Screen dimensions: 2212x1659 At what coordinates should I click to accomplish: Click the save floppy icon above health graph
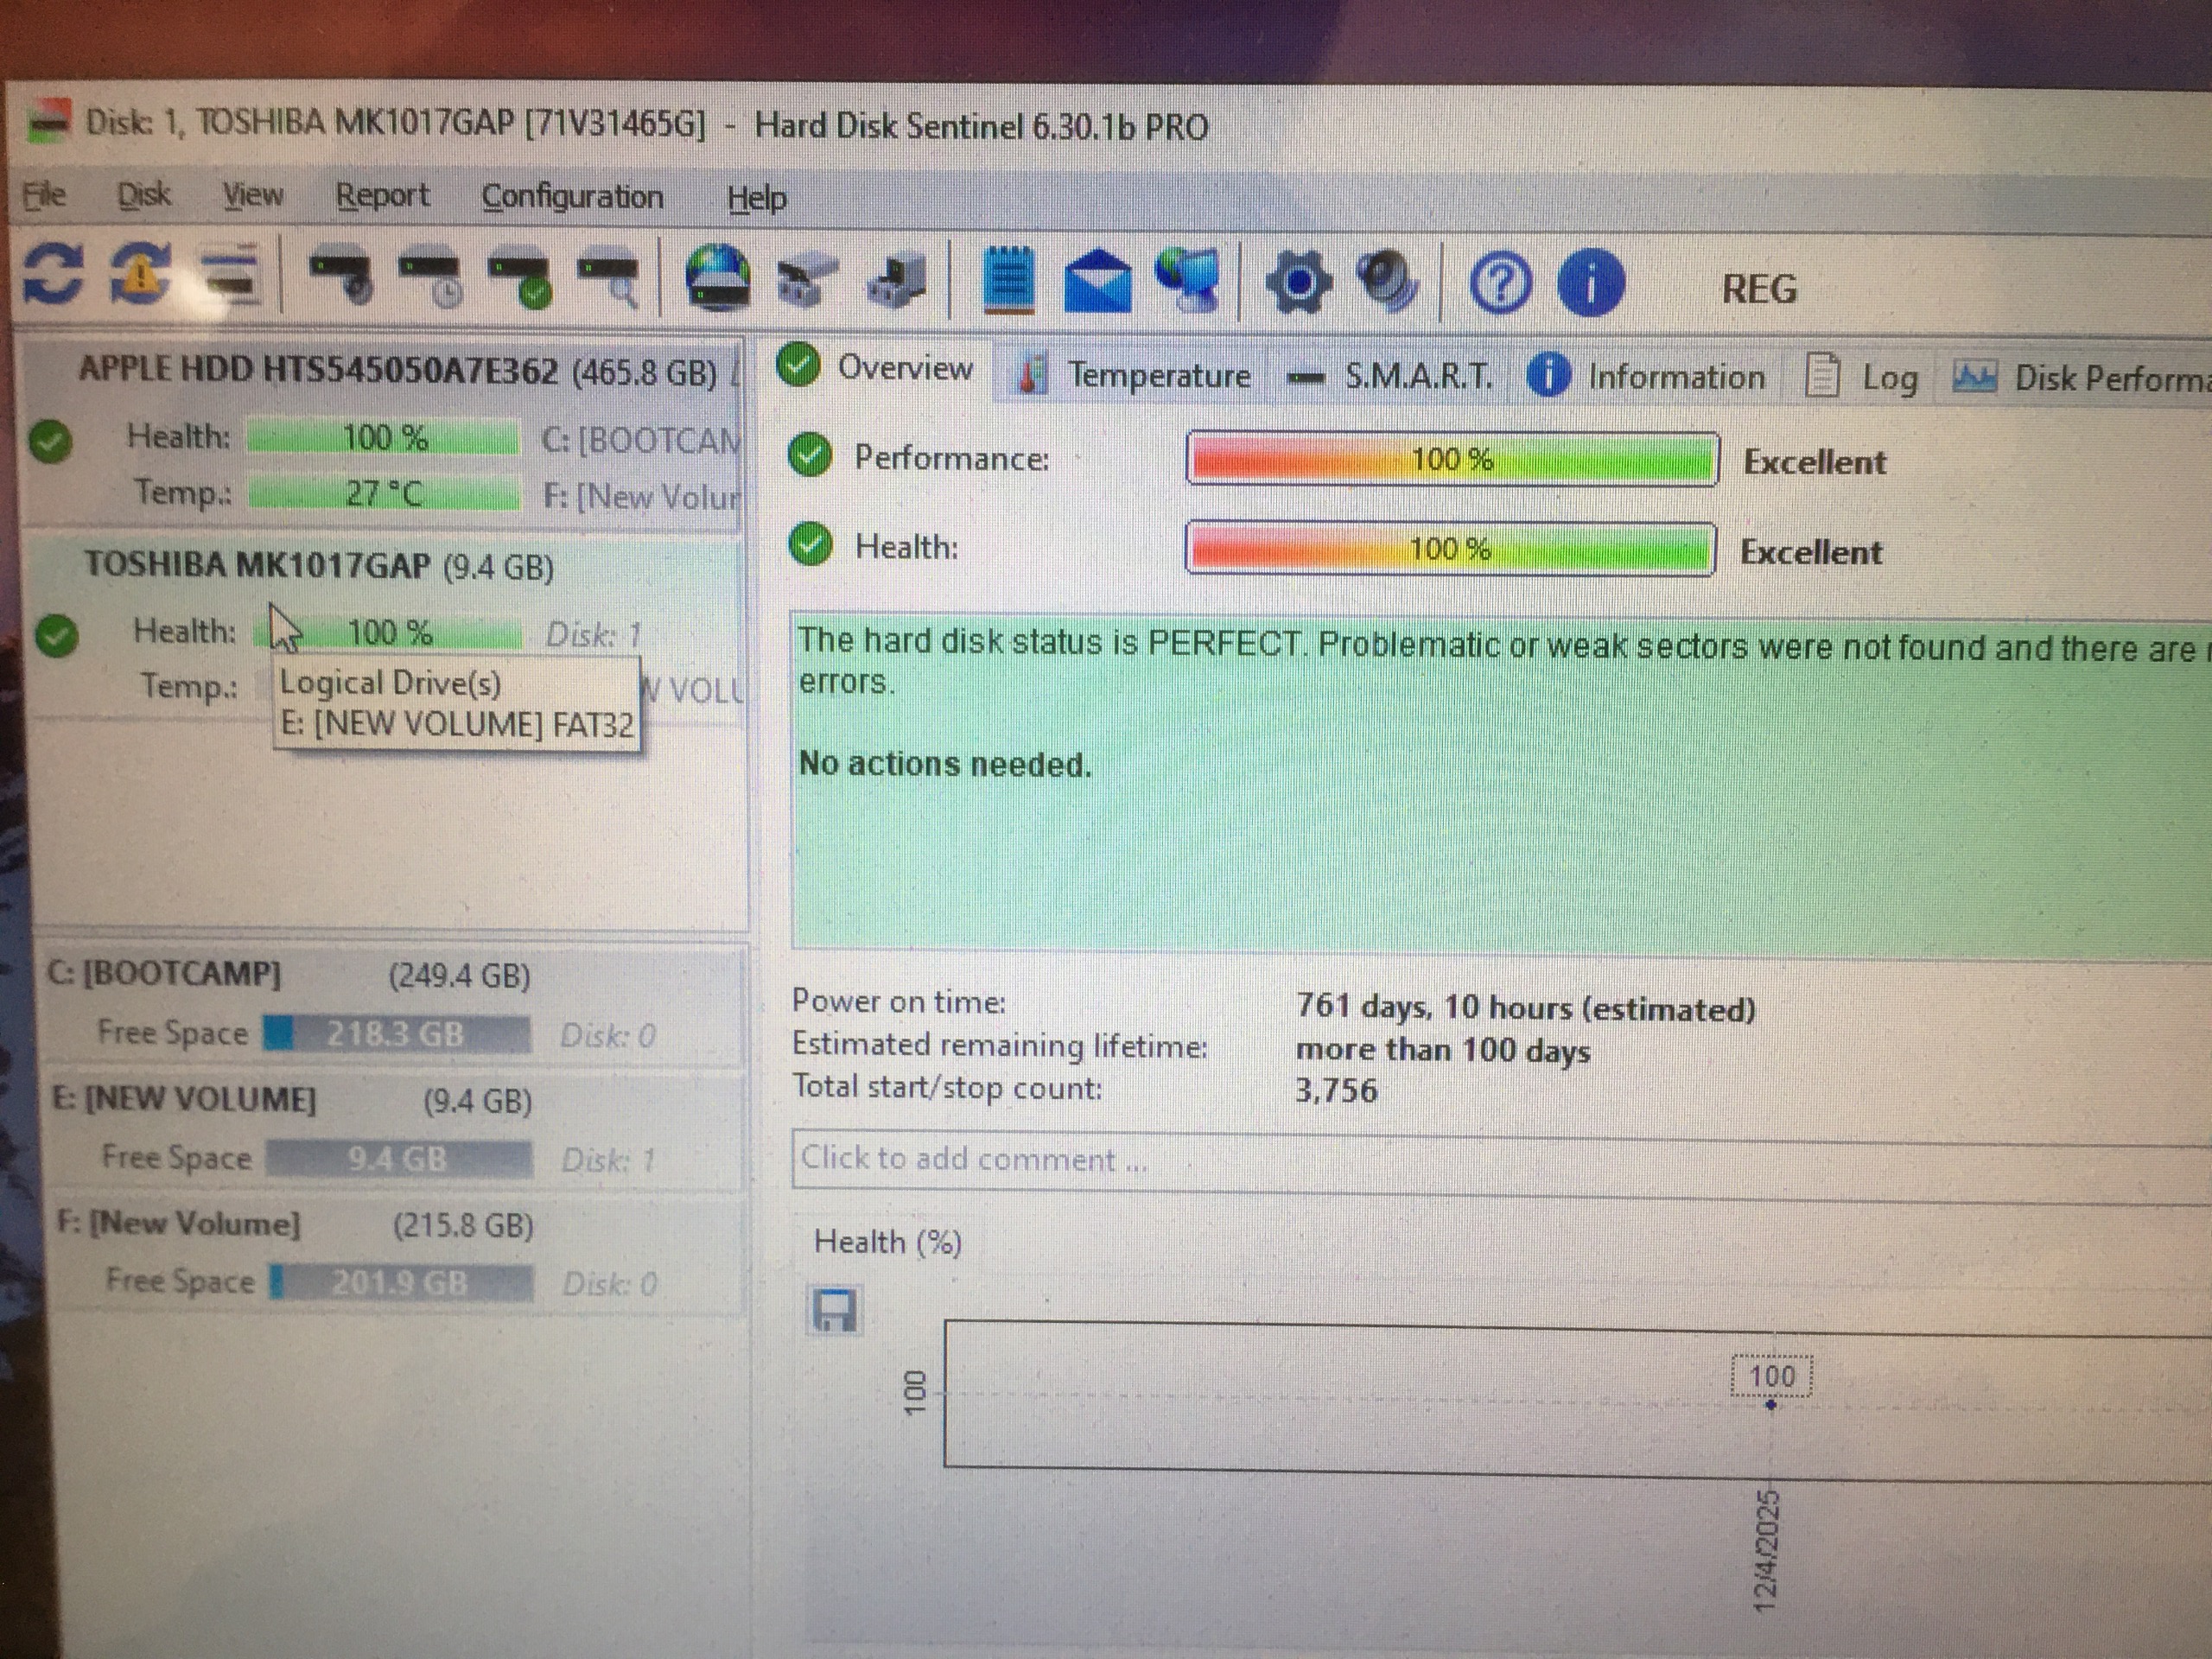coord(833,1309)
